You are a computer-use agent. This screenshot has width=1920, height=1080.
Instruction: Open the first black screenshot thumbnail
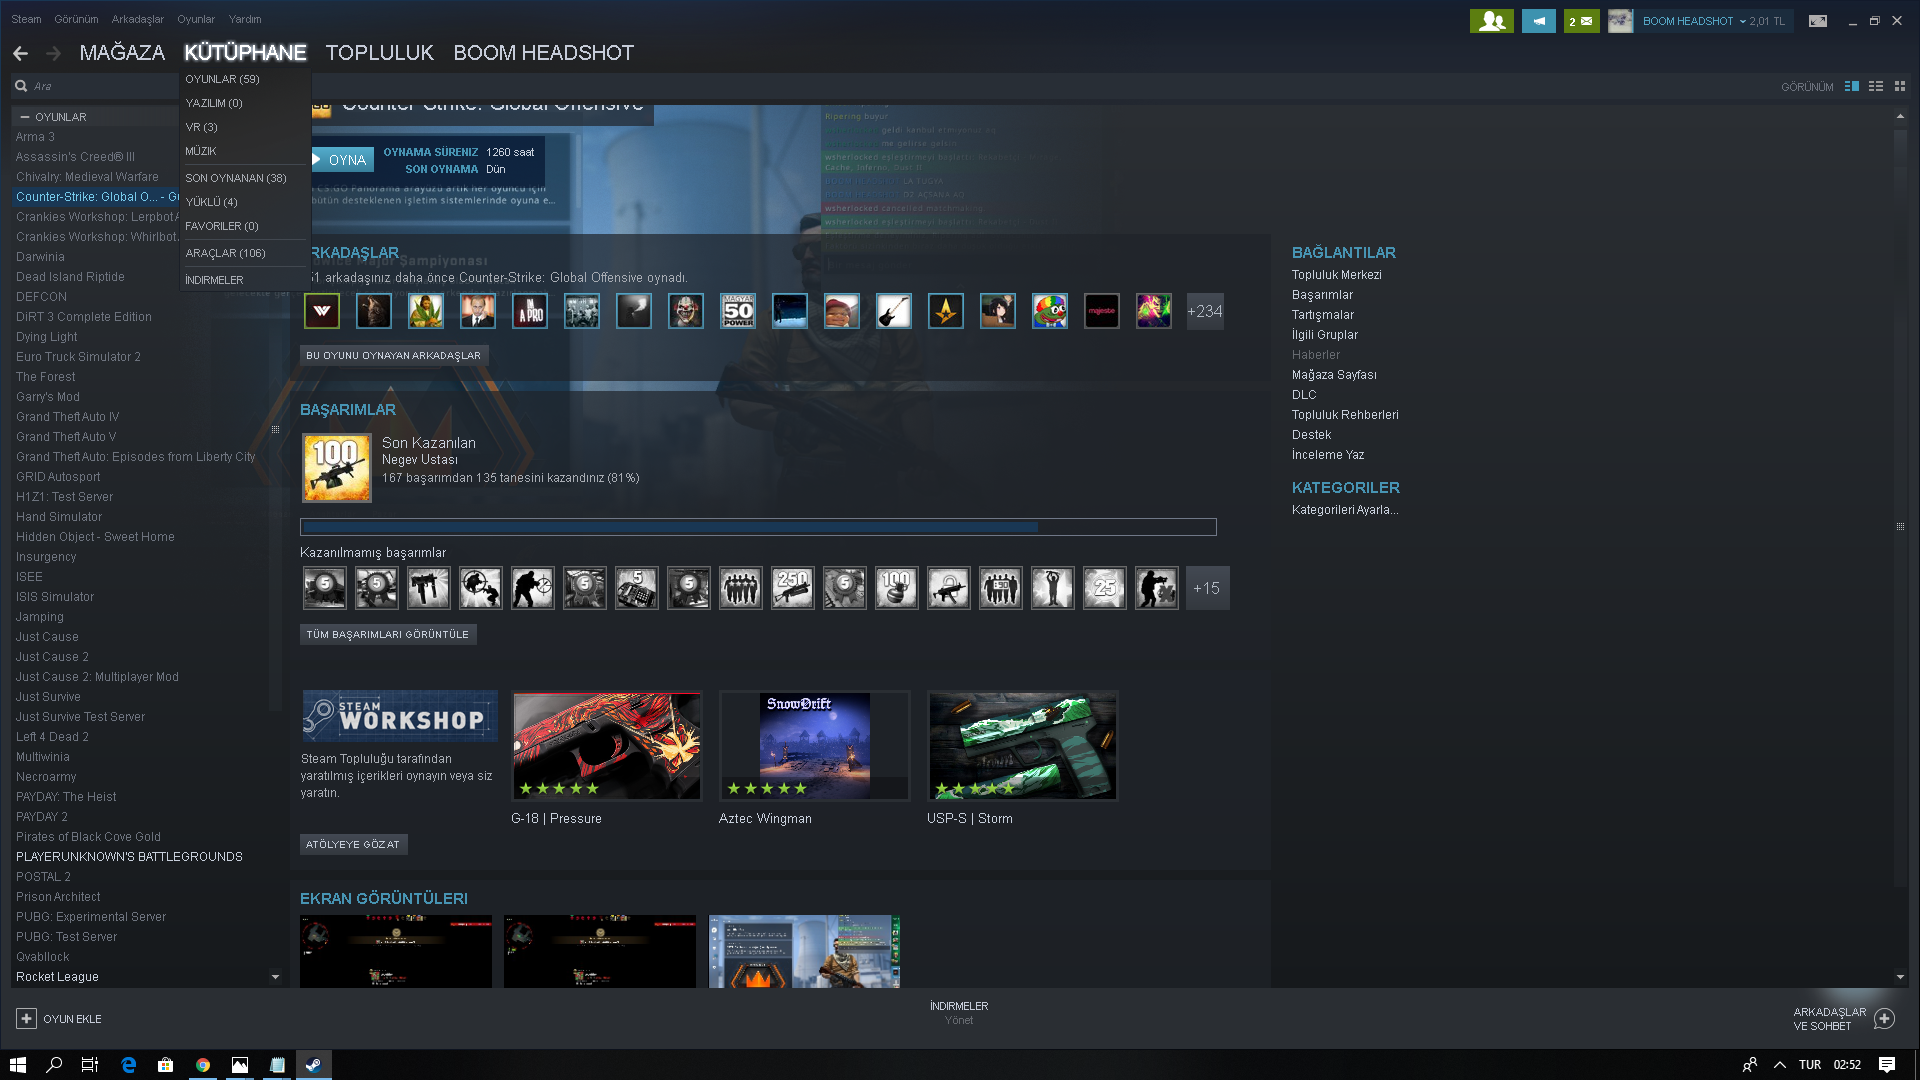tap(396, 951)
